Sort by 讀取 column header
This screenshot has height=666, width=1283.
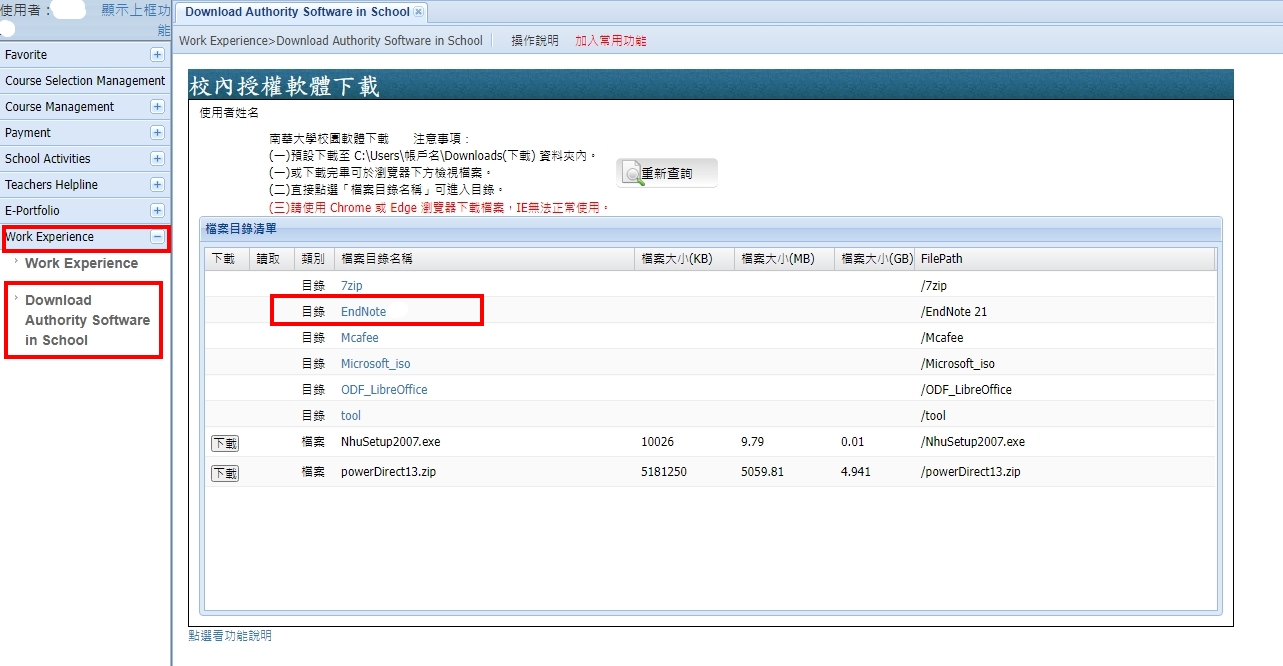[x=270, y=258]
